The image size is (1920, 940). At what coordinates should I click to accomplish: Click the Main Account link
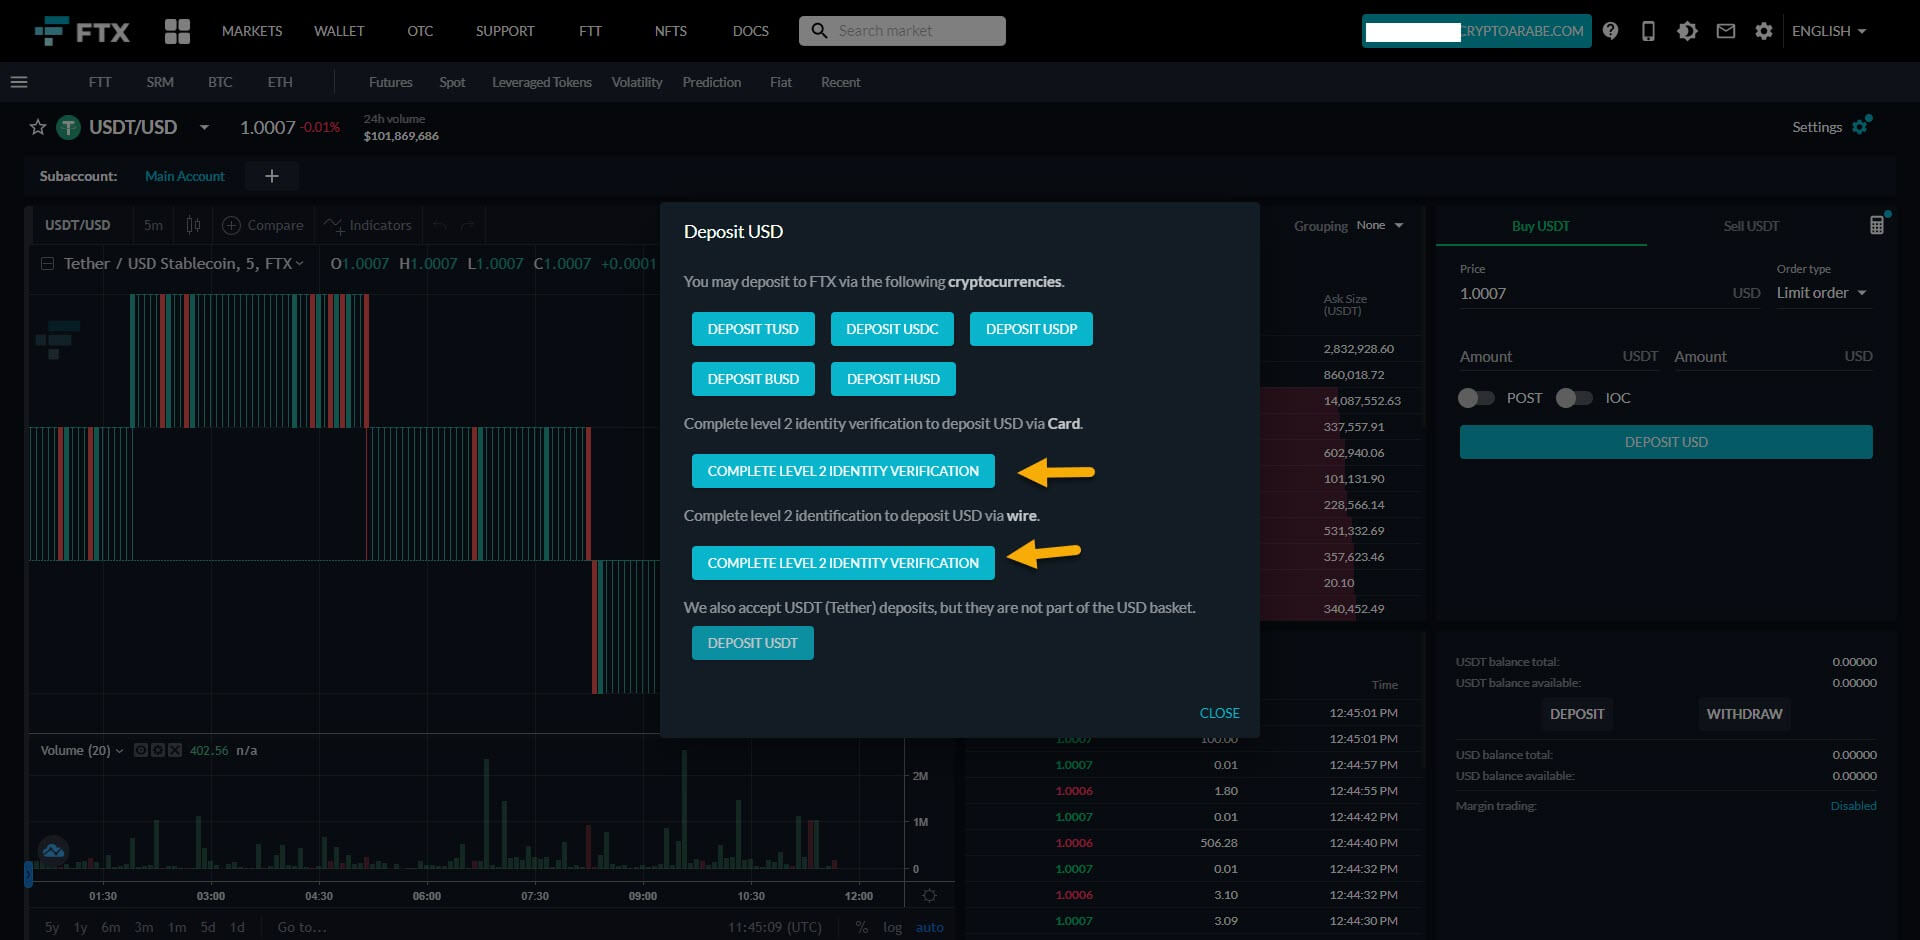click(x=185, y=176)
